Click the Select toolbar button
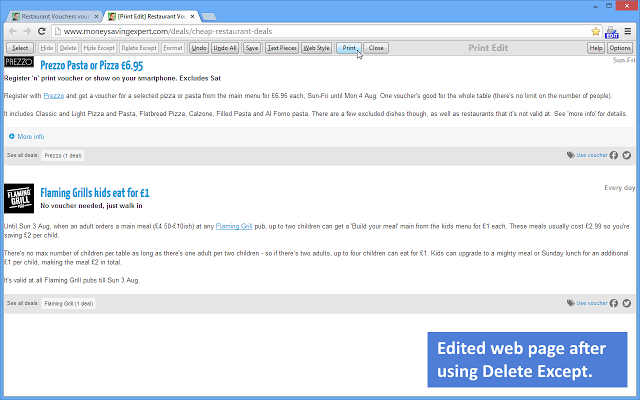 pos(20,48)
